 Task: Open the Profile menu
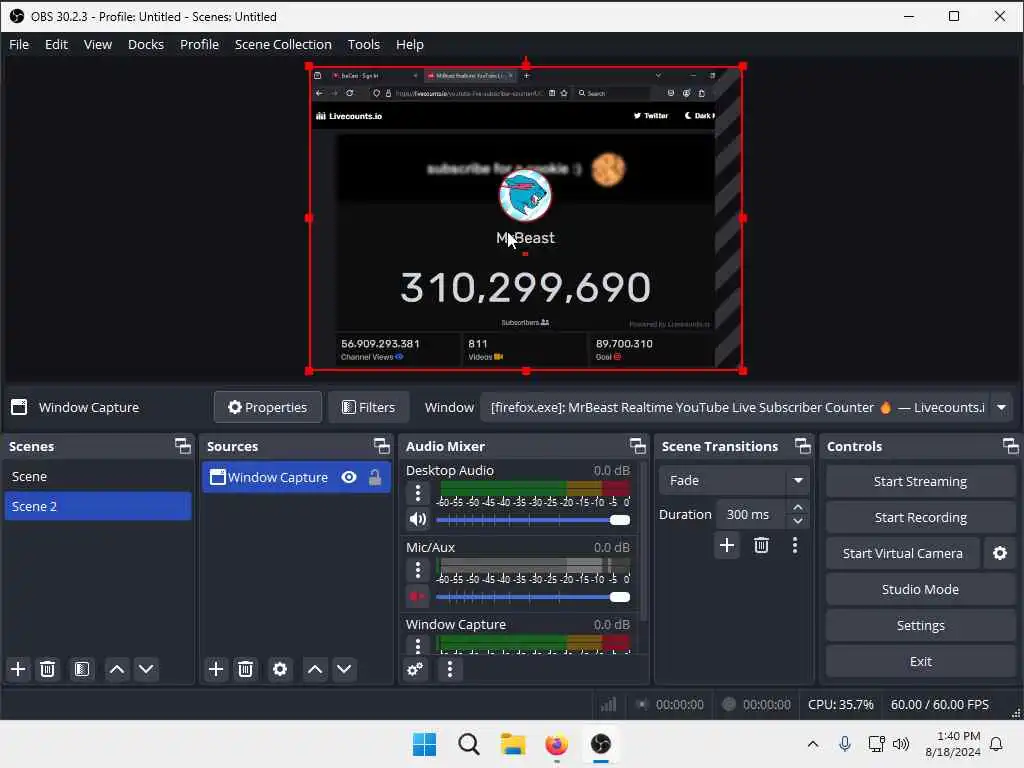[x=199, y=44]
